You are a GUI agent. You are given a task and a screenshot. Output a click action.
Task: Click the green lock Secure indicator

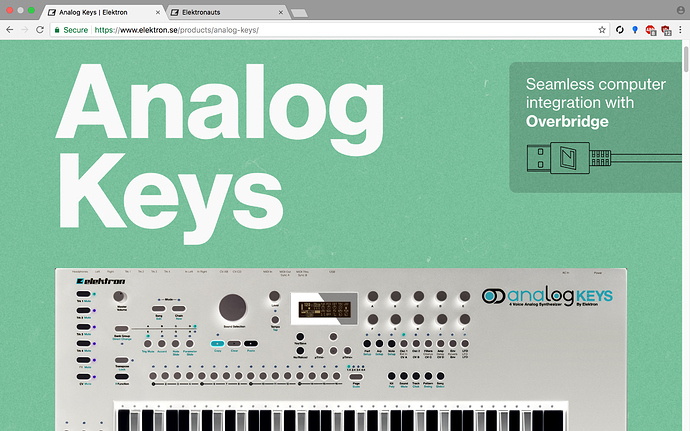coord(71,30)
